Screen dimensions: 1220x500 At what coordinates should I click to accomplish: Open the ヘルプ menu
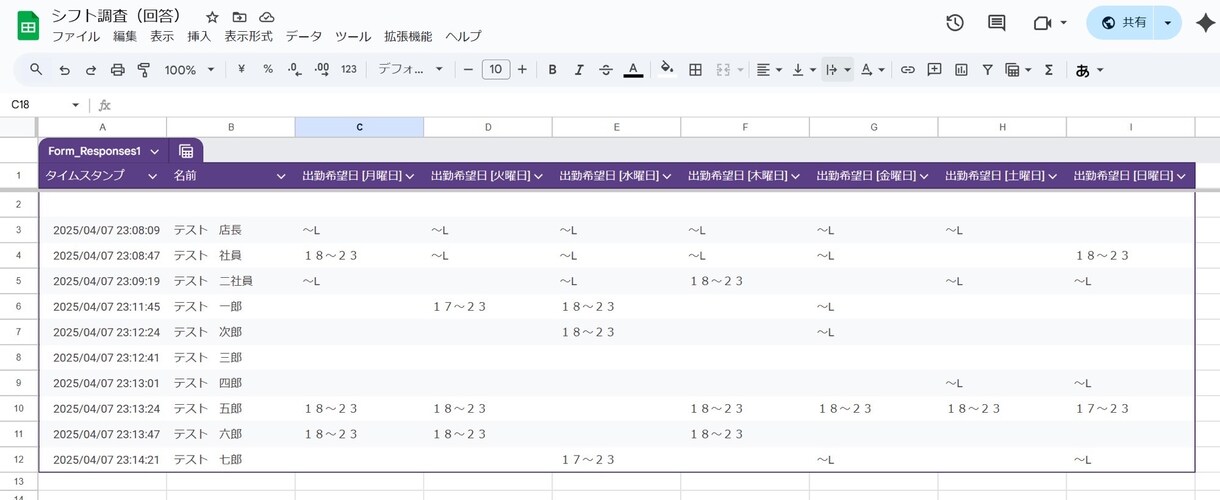463,36
